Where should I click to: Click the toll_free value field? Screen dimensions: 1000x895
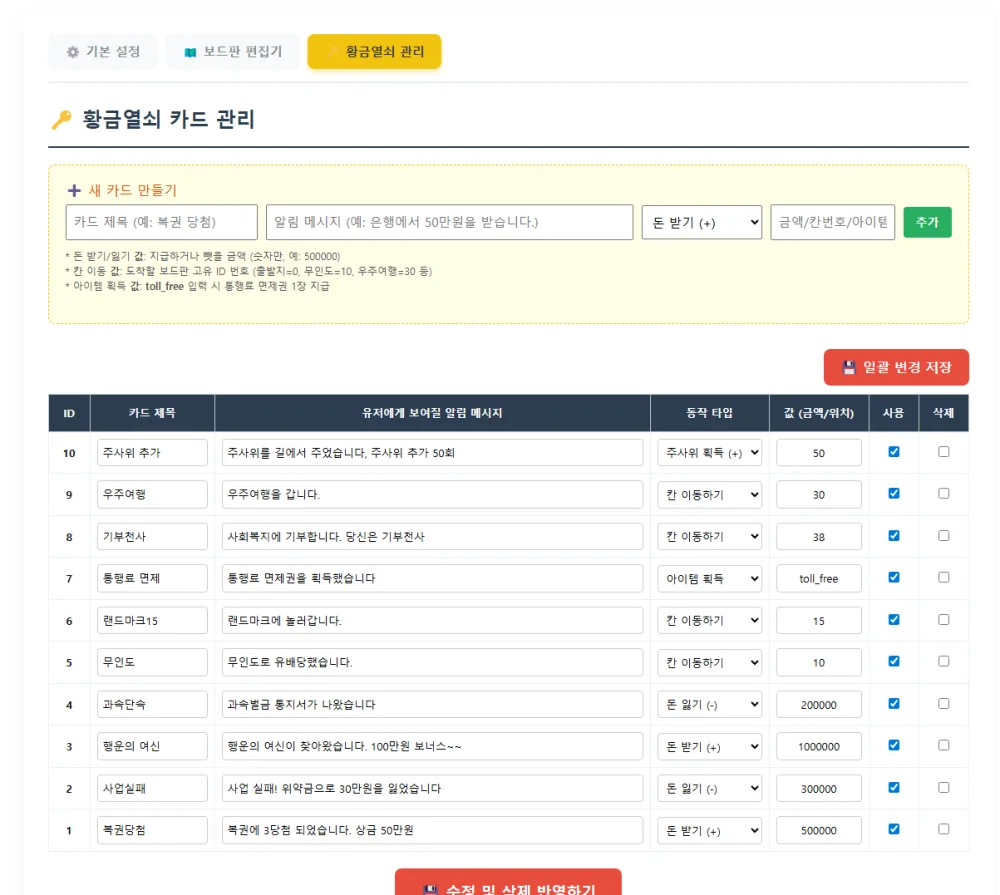(x=819, y=579)
